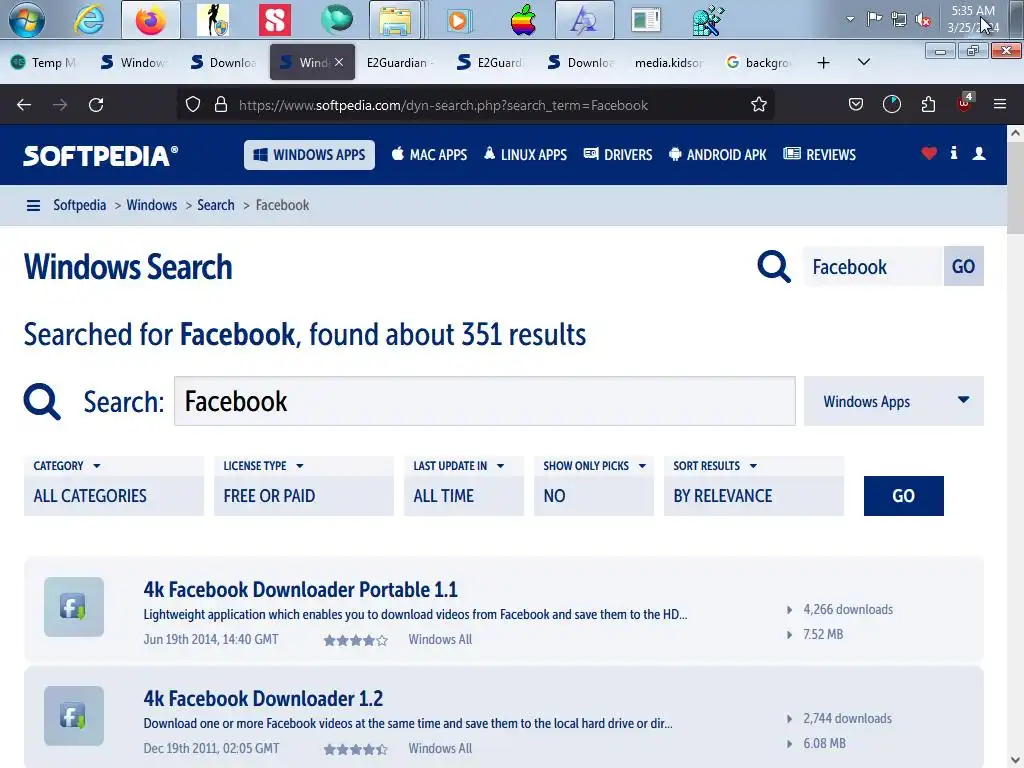The width and height of the screenshot is (1024, 768).
Task: Expand the Category All Categories filter
Action: click(114, 486)
